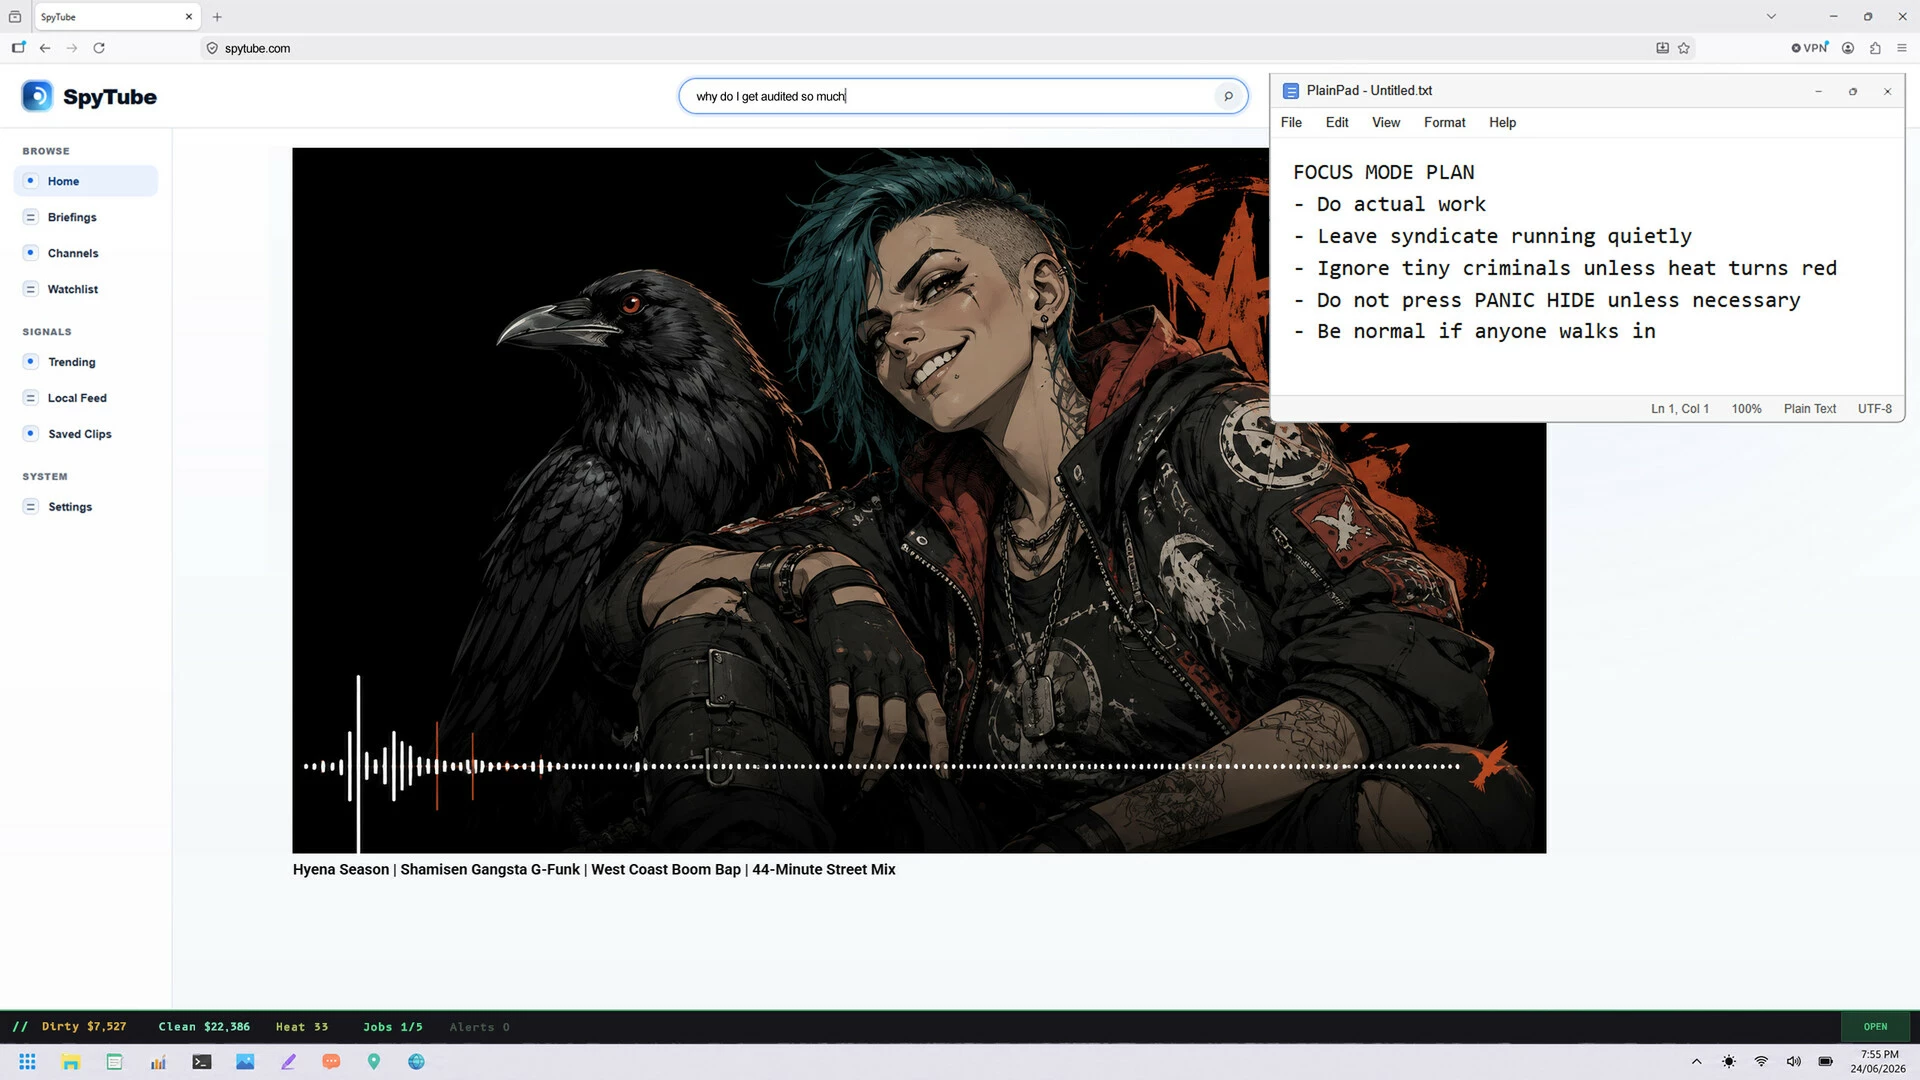Launch the terminal from taskbar

(x=202, y=1062)
